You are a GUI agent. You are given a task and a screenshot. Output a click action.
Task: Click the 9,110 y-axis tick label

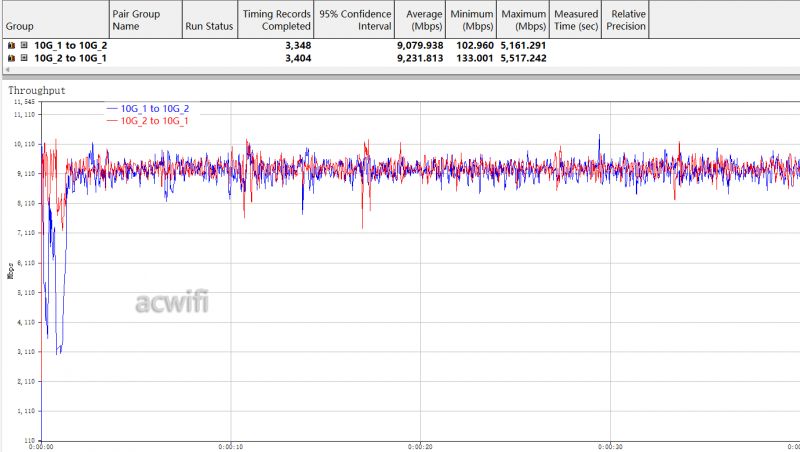tap(26, 174)
